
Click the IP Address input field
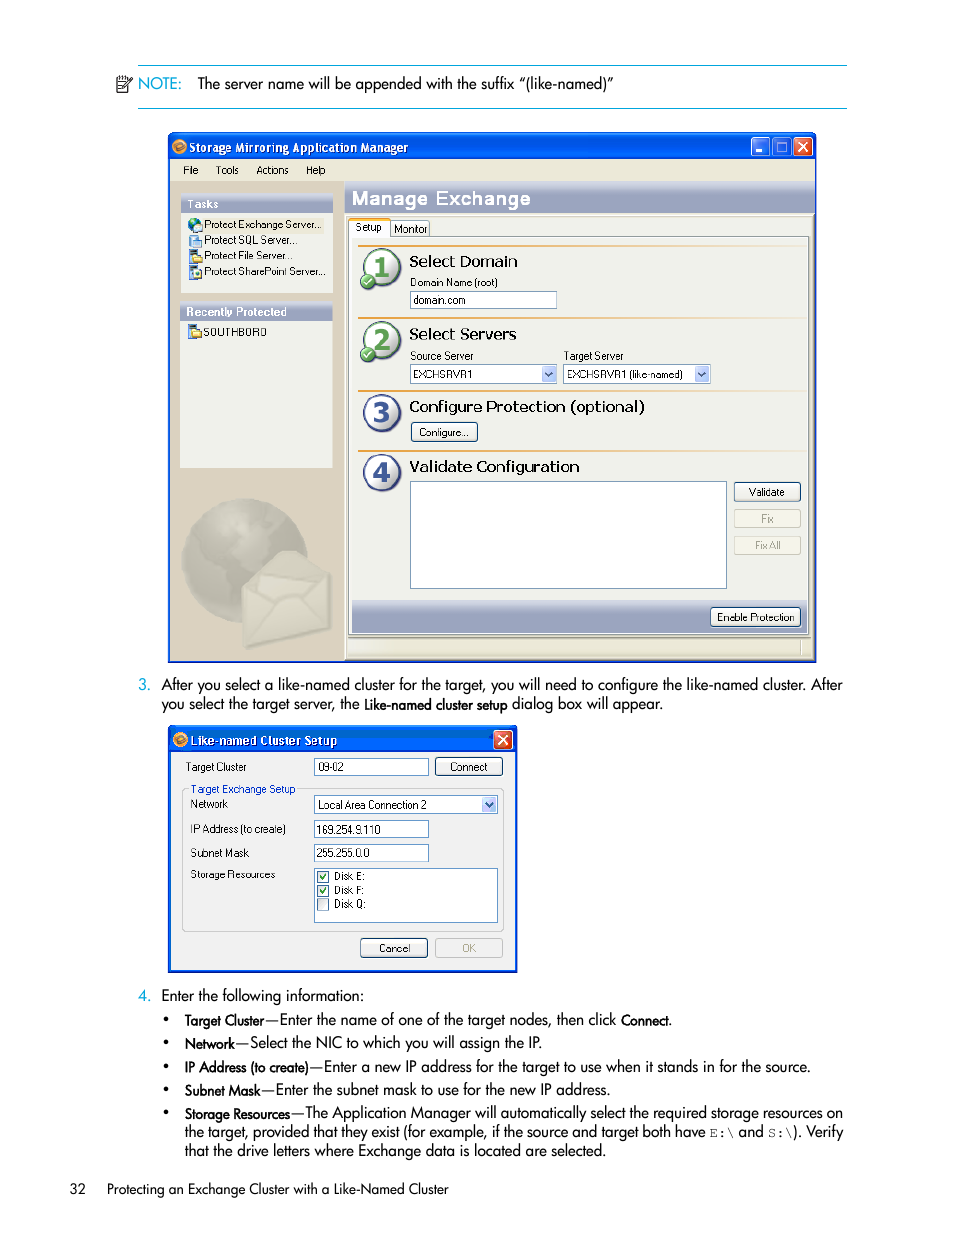click(x=371, y=829)
